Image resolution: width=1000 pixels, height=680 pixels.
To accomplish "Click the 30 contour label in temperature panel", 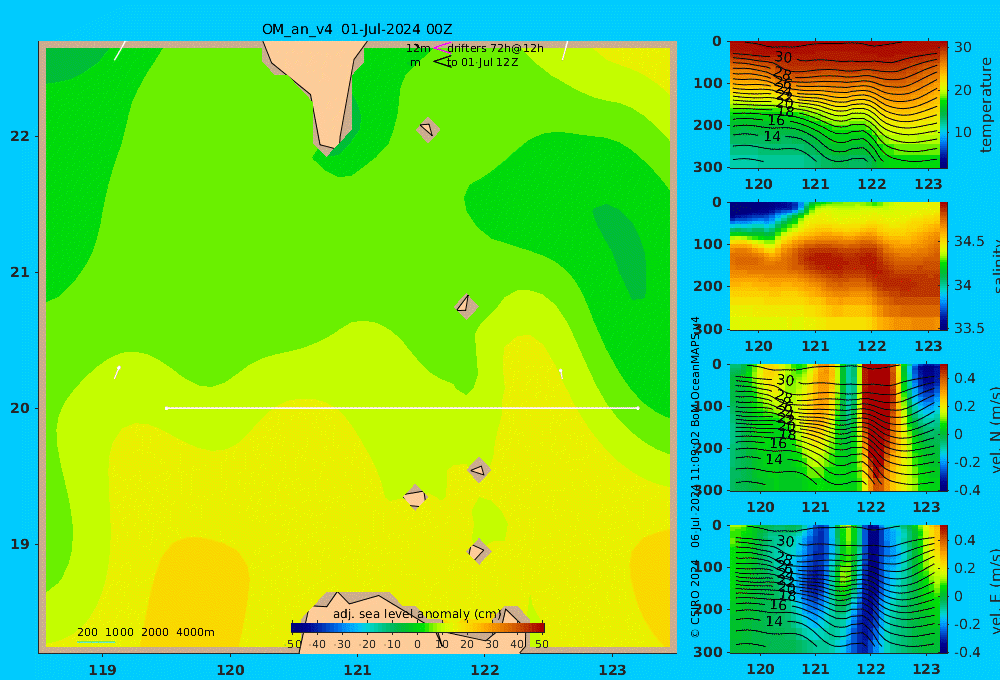I will coord(783,57).
